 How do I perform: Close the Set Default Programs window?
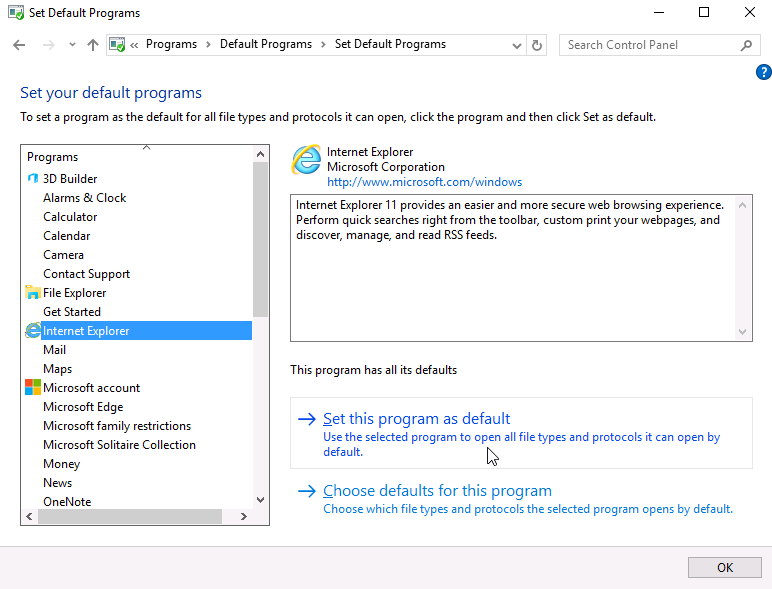pyautogui.click(x=750, y=12)
